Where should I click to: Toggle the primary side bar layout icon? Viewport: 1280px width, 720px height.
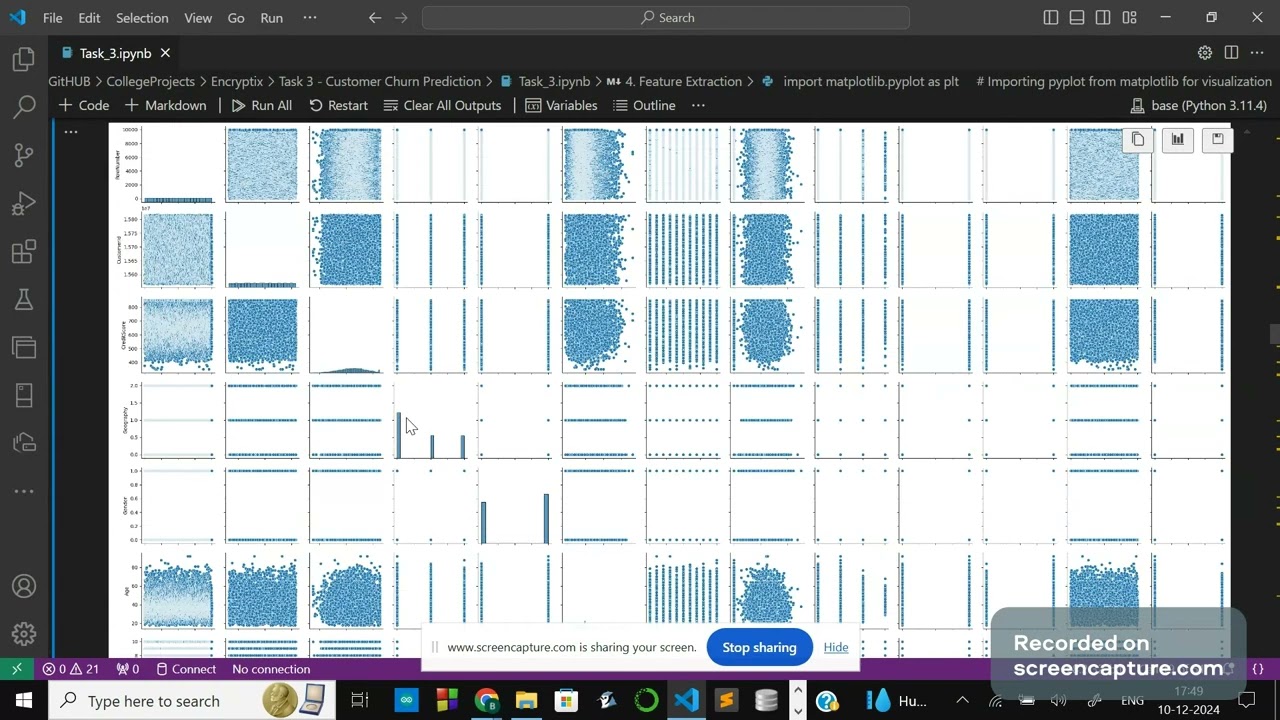1051,18
